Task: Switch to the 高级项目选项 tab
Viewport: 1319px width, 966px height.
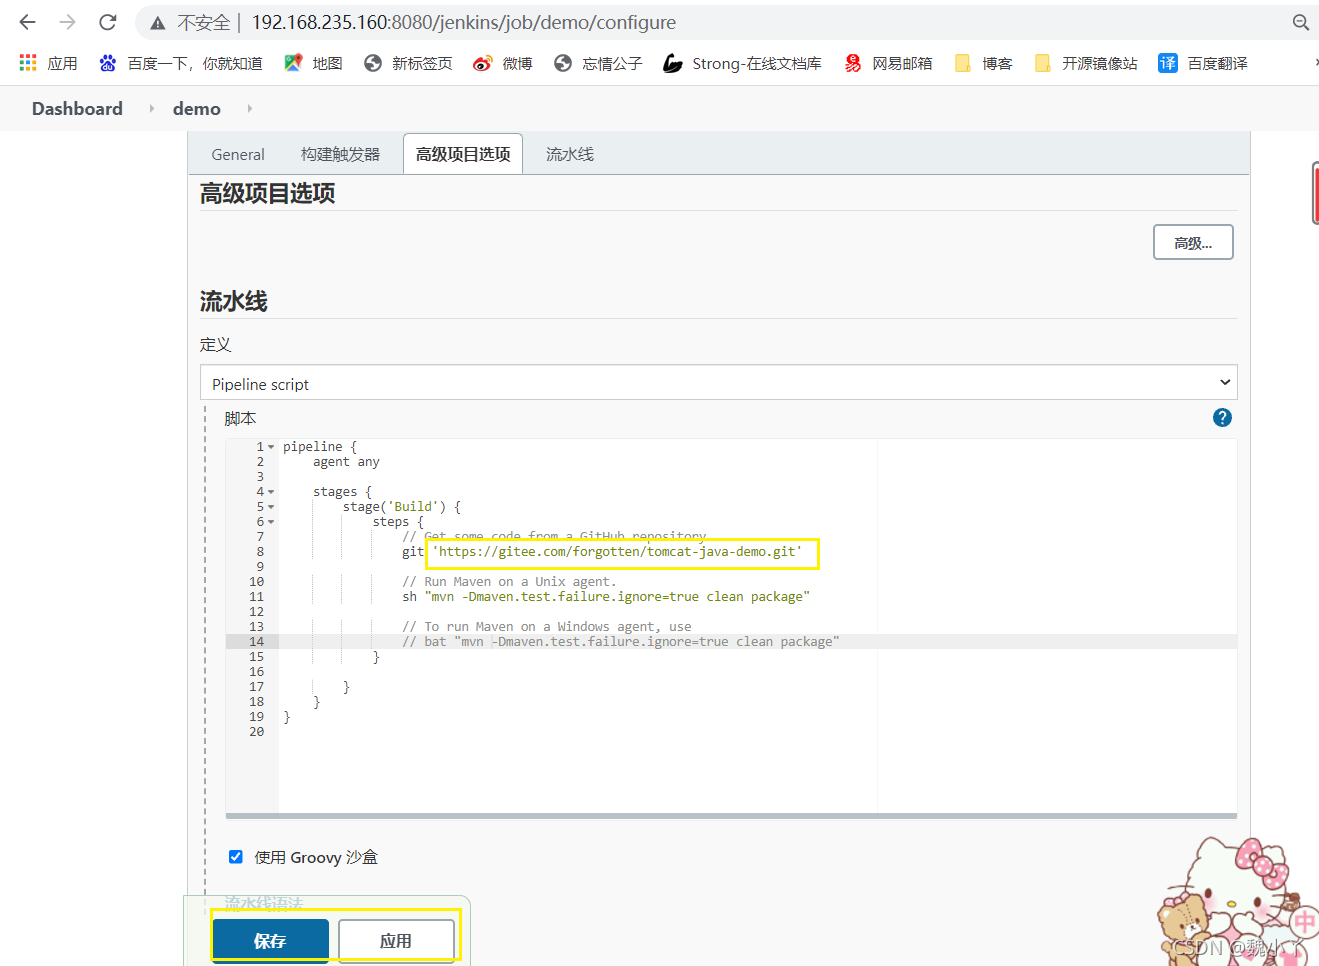Action: [463, 154]
